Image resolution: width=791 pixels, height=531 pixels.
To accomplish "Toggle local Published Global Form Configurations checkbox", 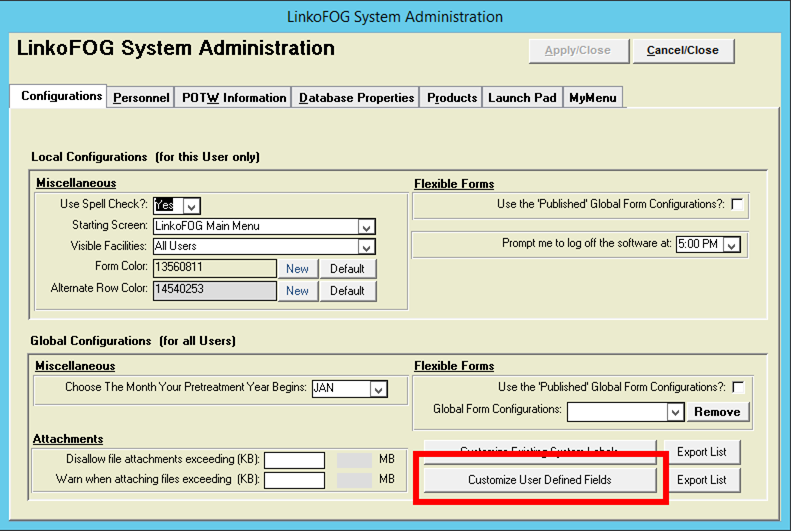I will click(x=737, y=205).
